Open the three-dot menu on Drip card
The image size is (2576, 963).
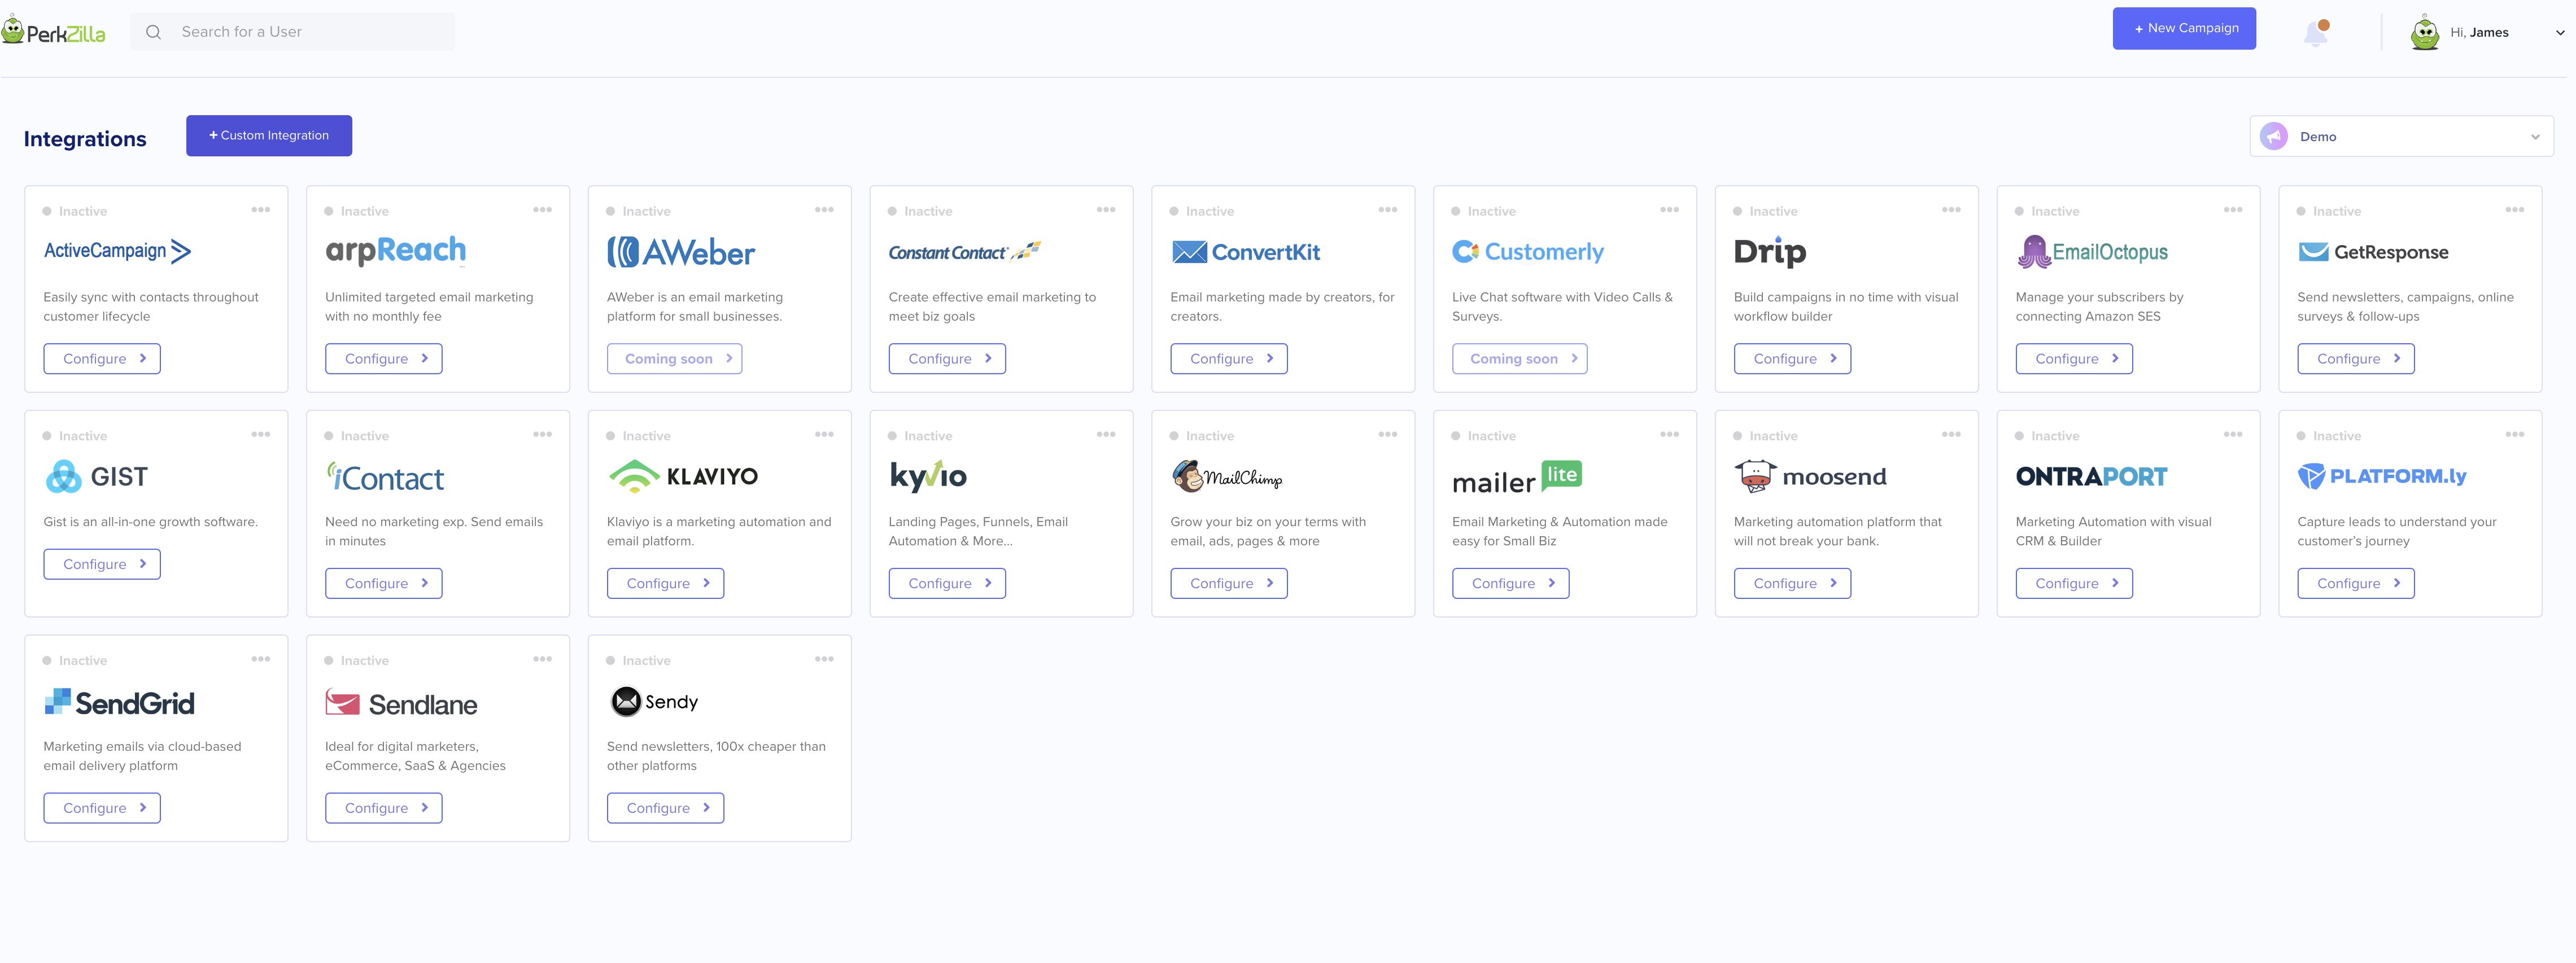(x=1952, y=210)
